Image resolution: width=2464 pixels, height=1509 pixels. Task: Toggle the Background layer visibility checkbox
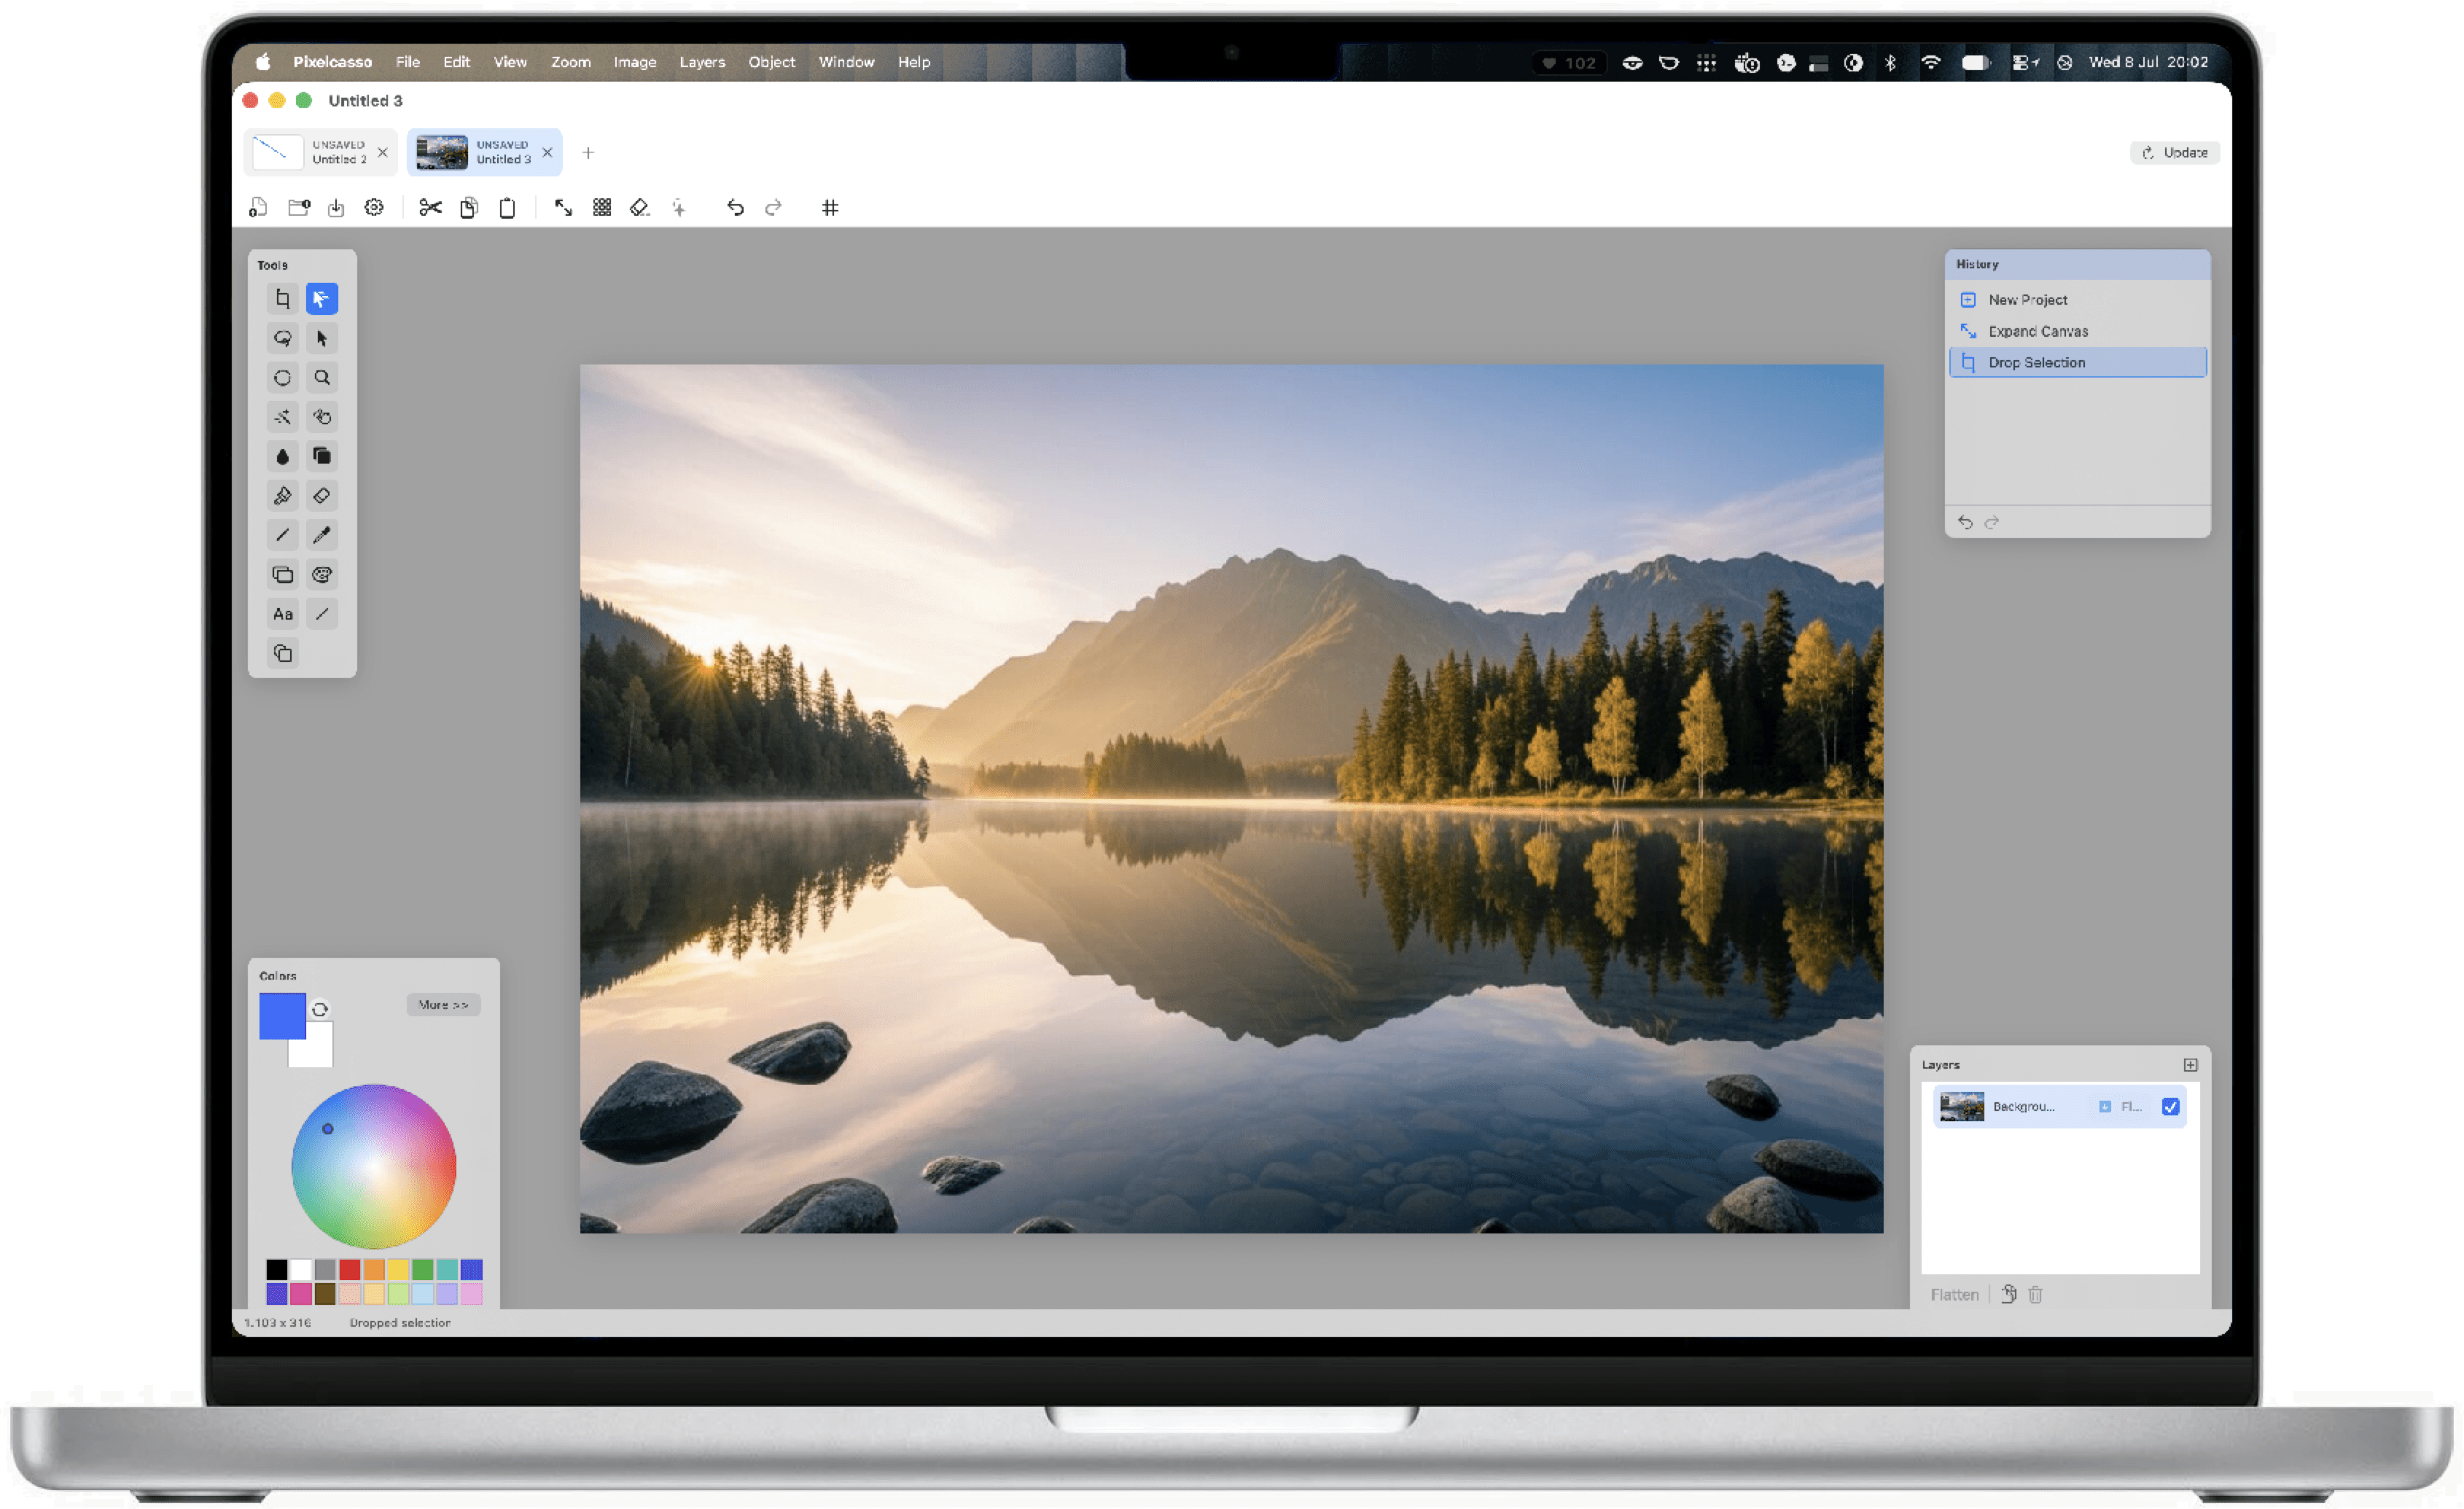[2170, 1107]
